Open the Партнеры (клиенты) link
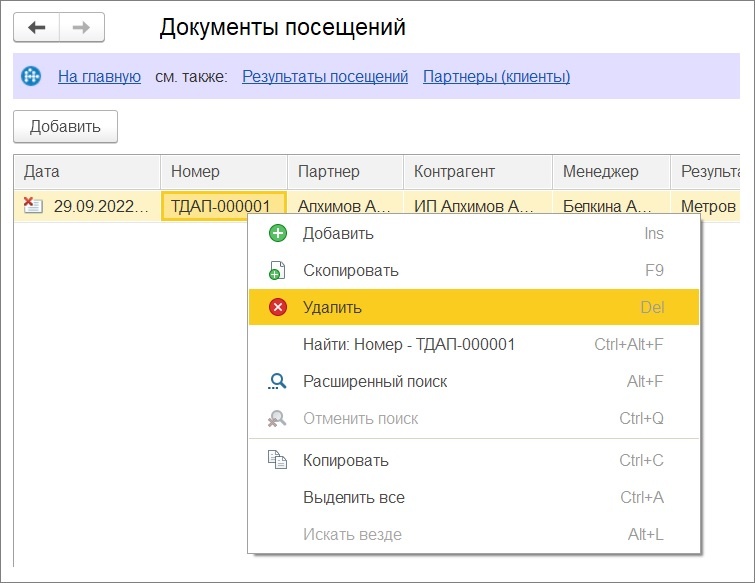The height and width of the screenshot is (583, 755). coord(496,77)
